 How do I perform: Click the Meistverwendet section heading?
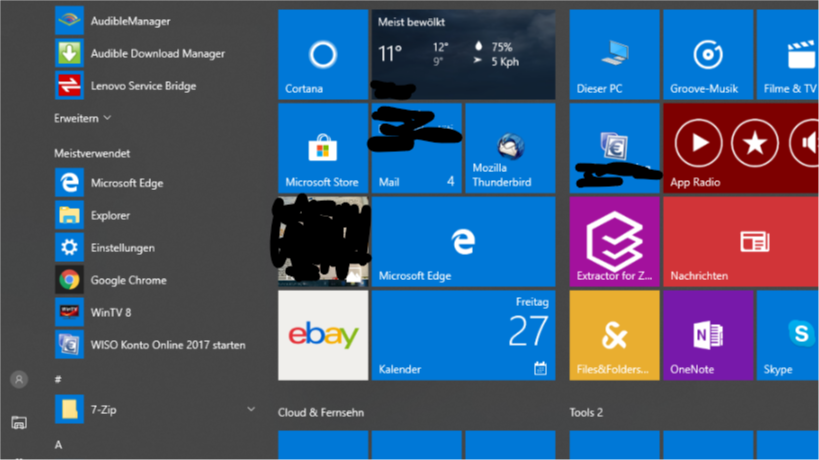(x=92, y=154)
